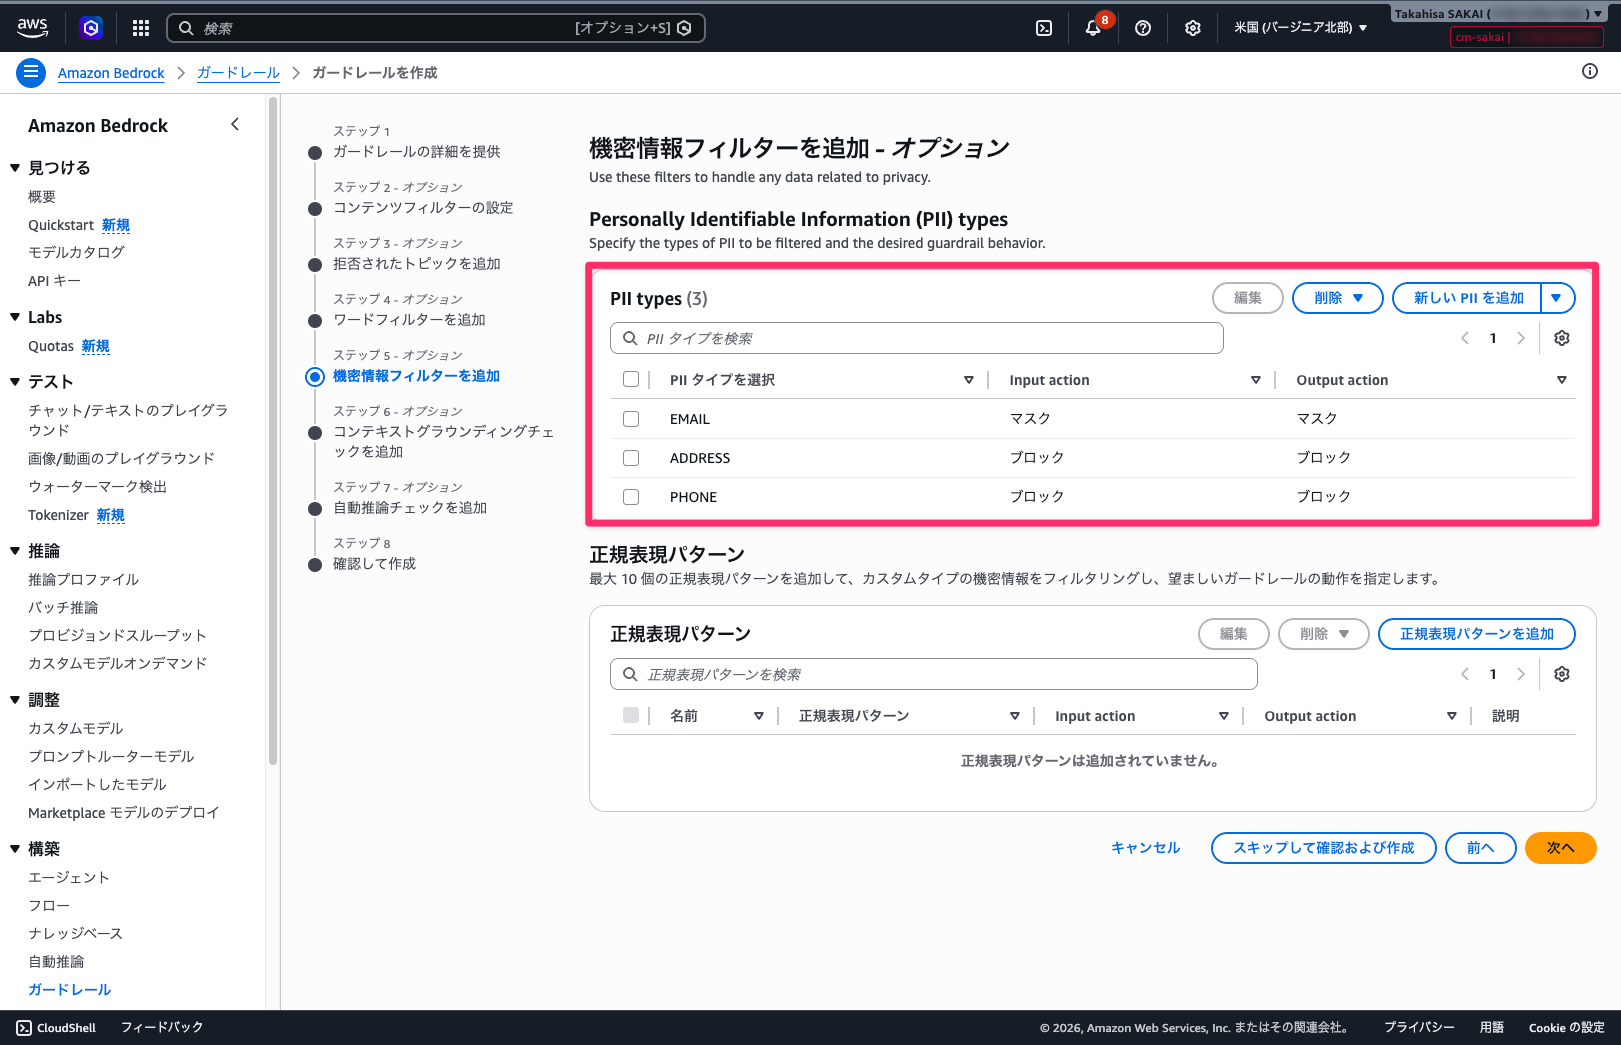
Task: Open the AWS services grid menu
Action: pos(141,28)
